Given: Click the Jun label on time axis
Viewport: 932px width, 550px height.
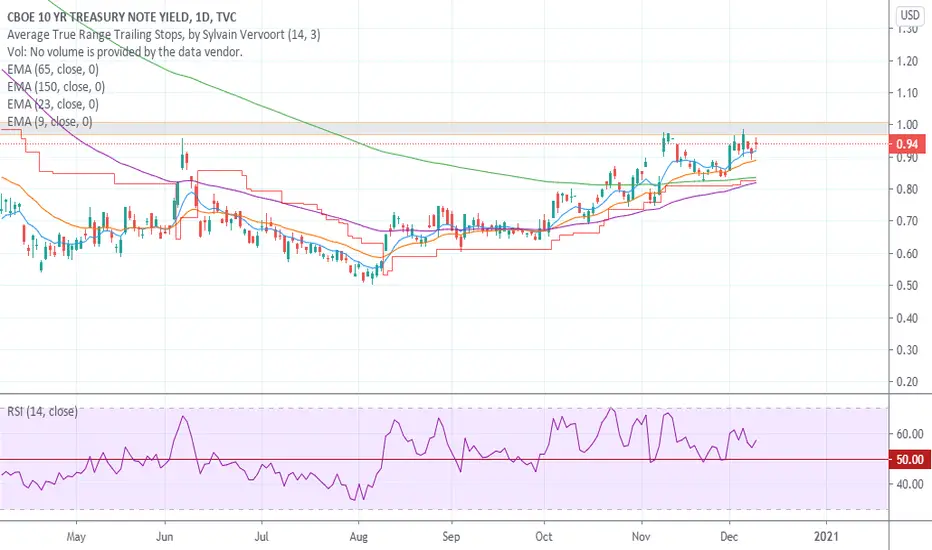Looking at the screenshot, I should (165, 536).
